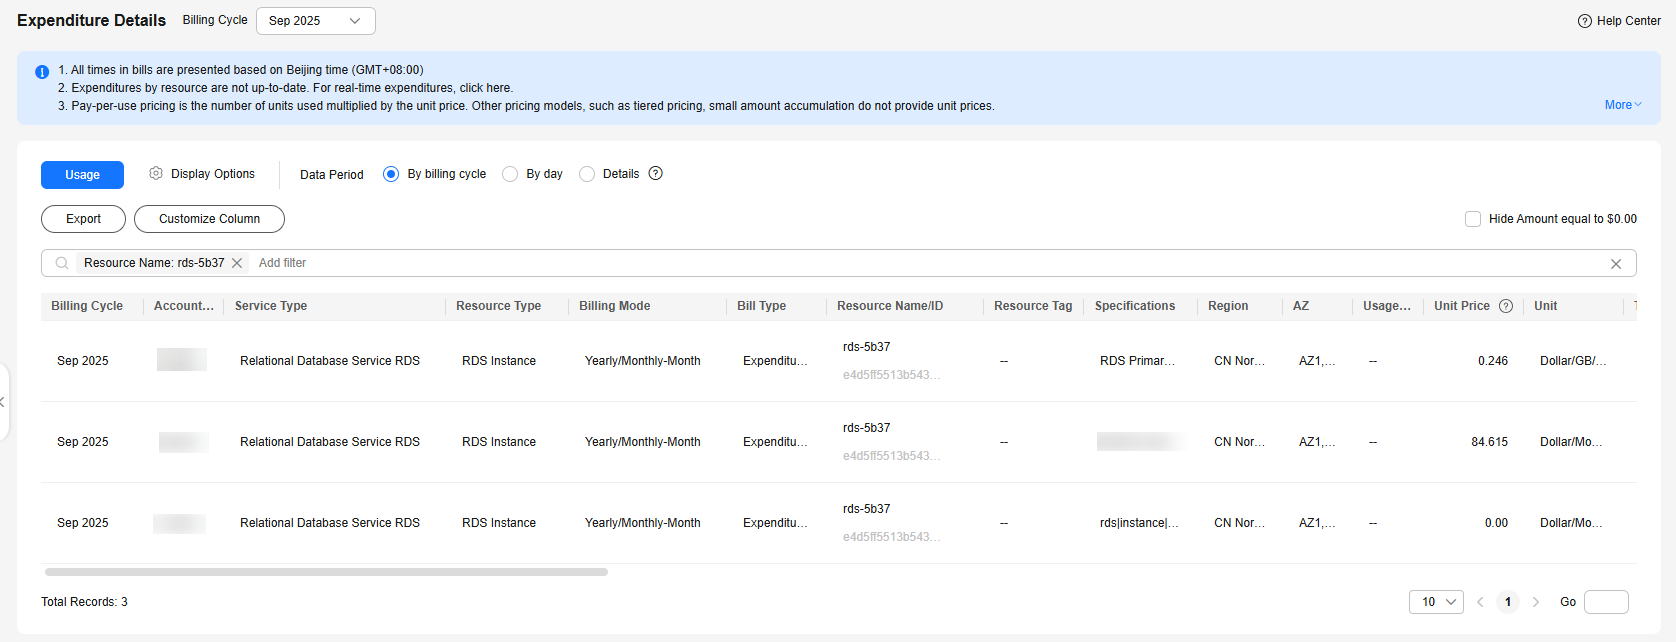Click the Display Options gear icon
1676x642 pixels.
[156, 173]
